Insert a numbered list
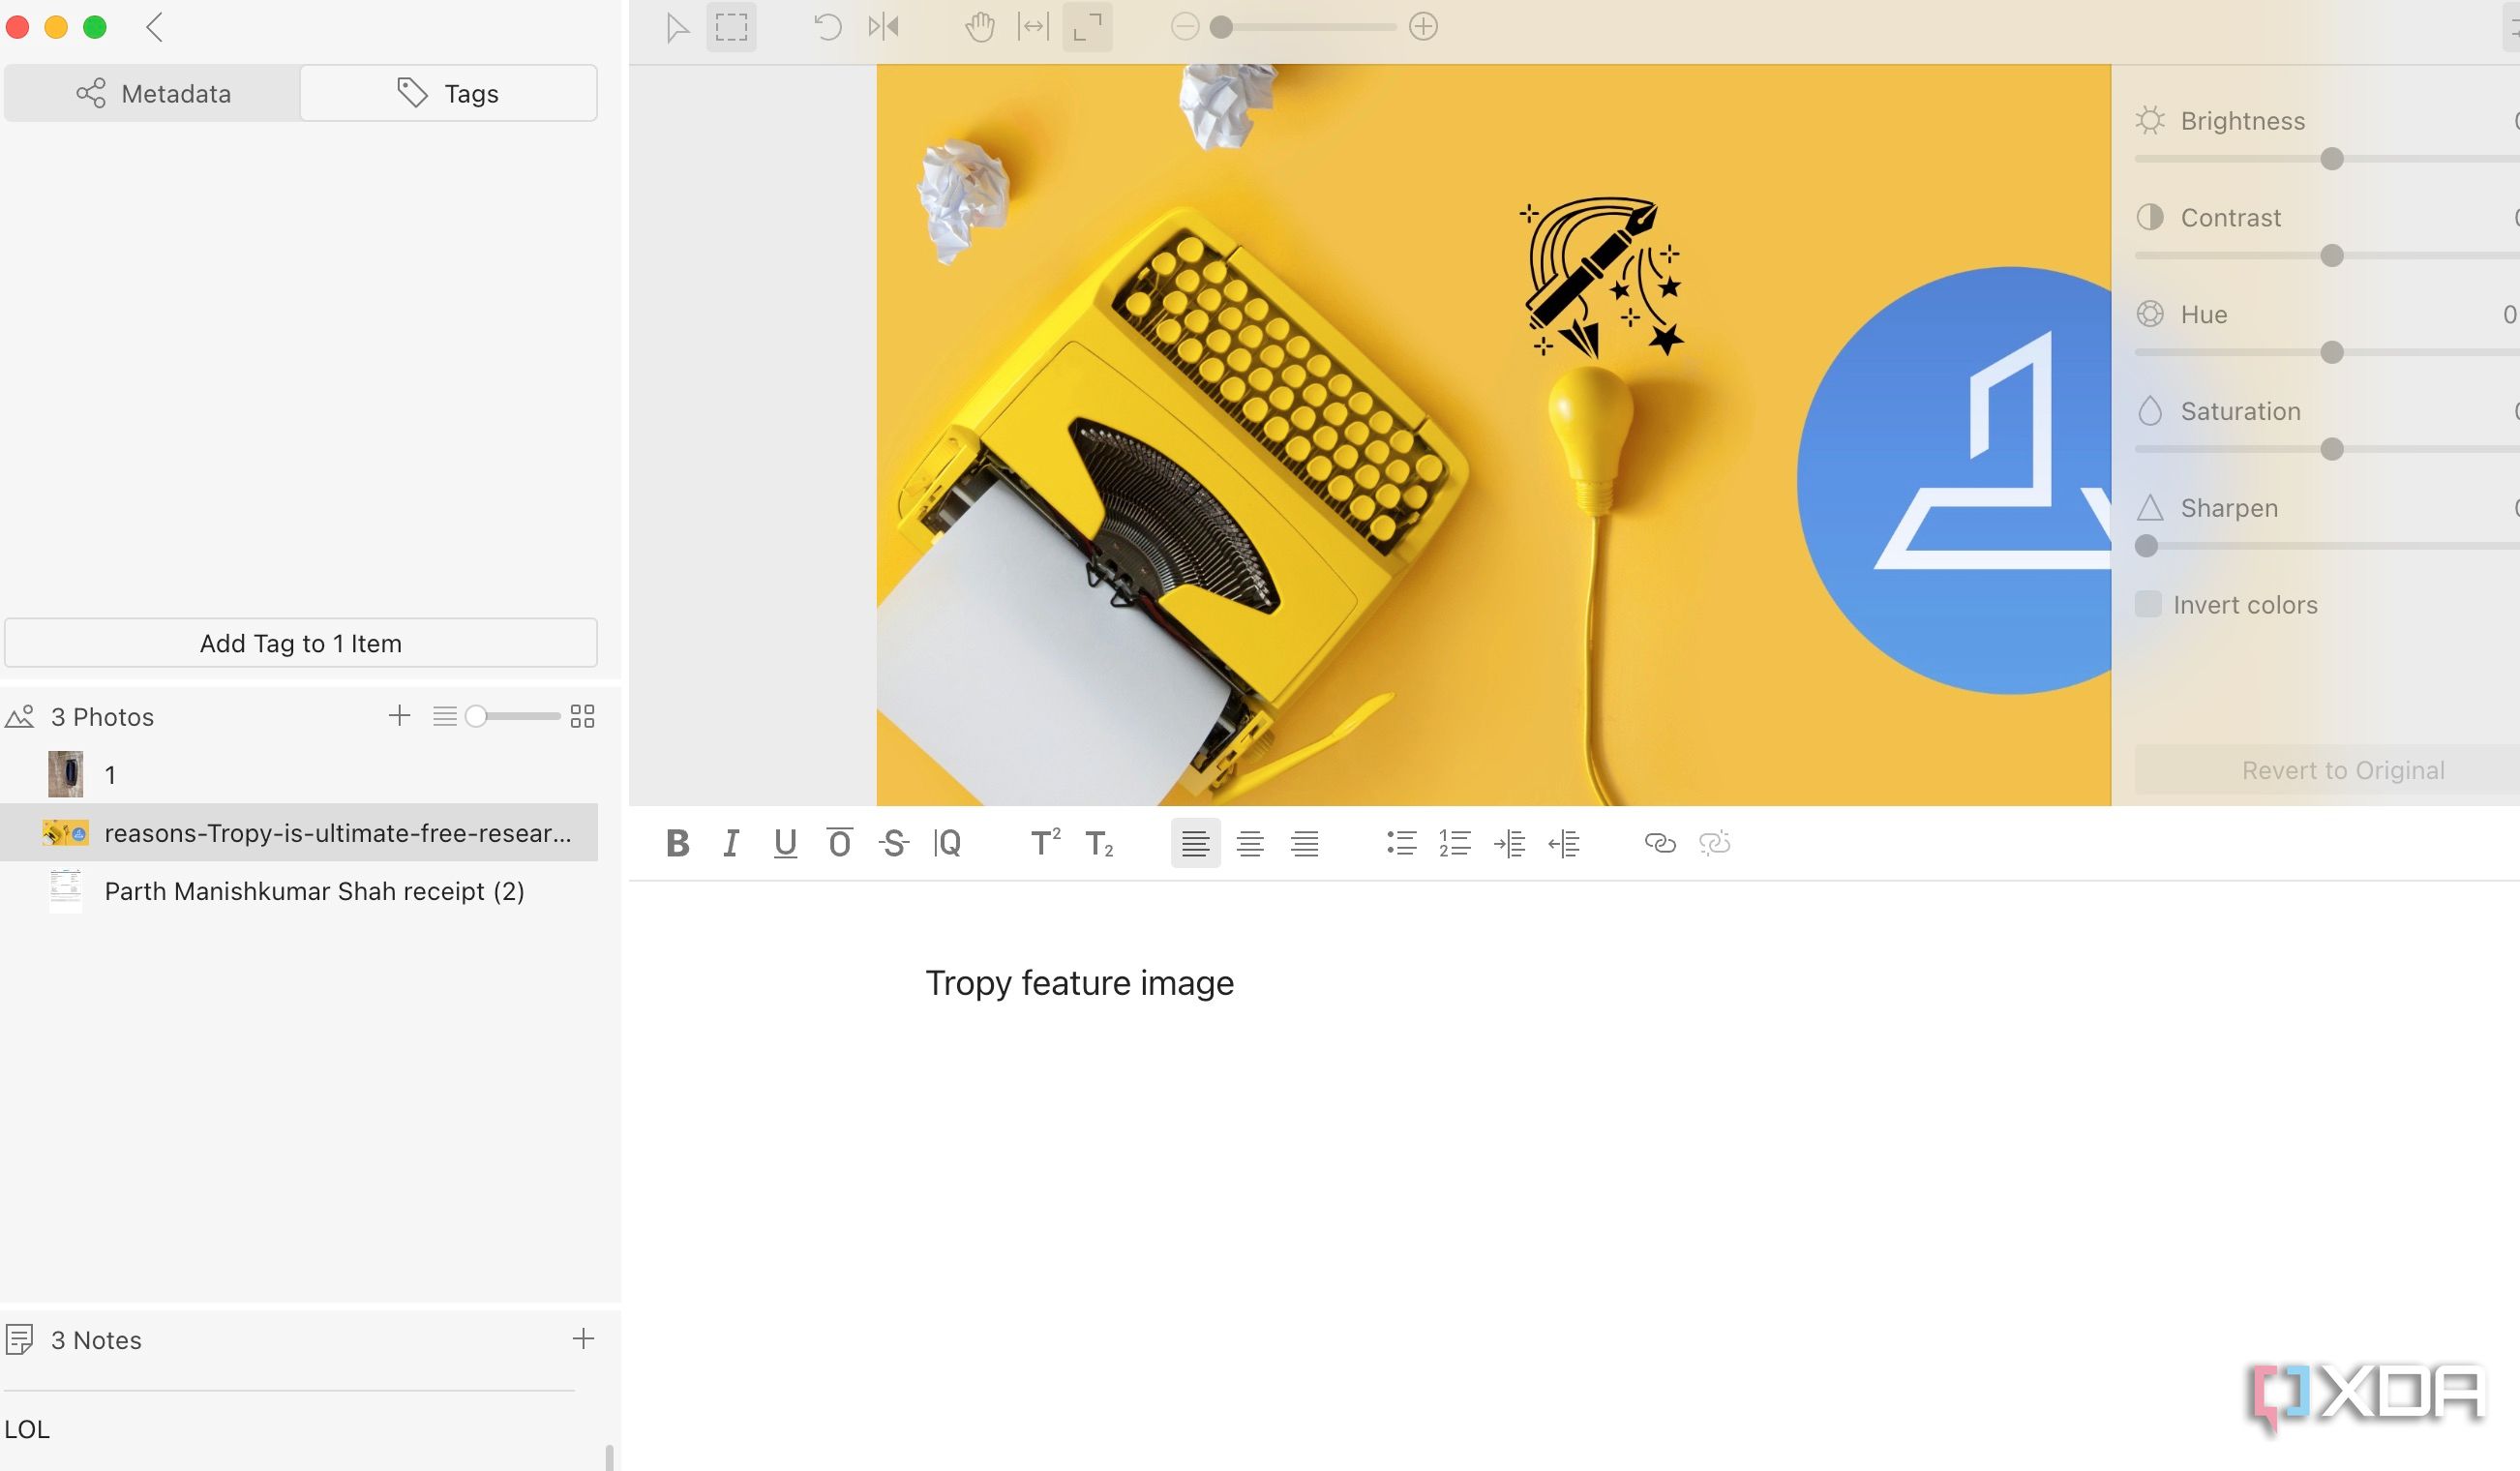2520x1471 pixels. (x=1455, y=843)
